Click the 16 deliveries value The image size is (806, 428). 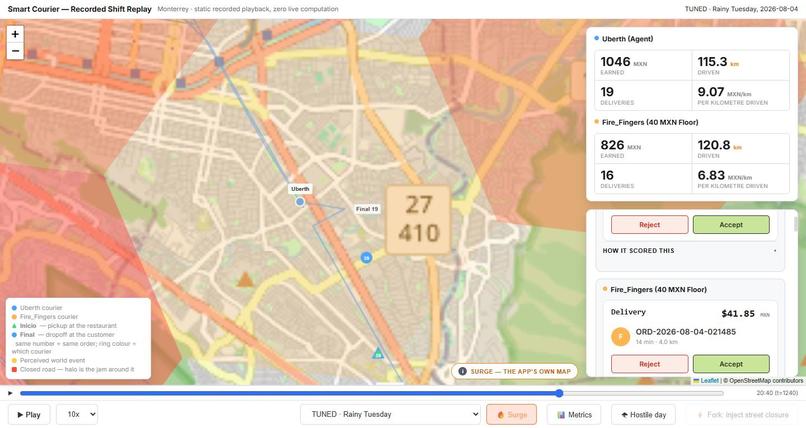[x=607, y=176]
